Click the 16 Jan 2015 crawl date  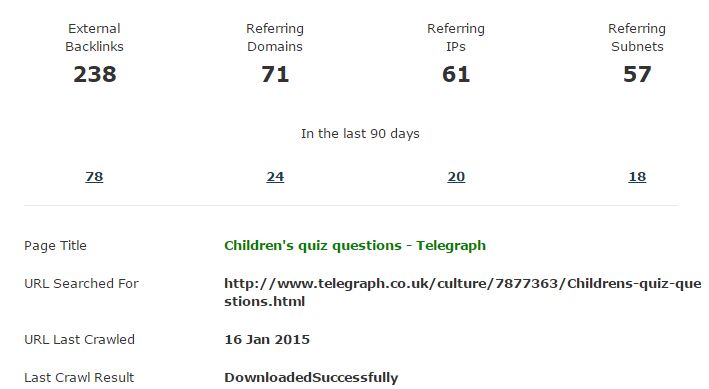(267, 339)
